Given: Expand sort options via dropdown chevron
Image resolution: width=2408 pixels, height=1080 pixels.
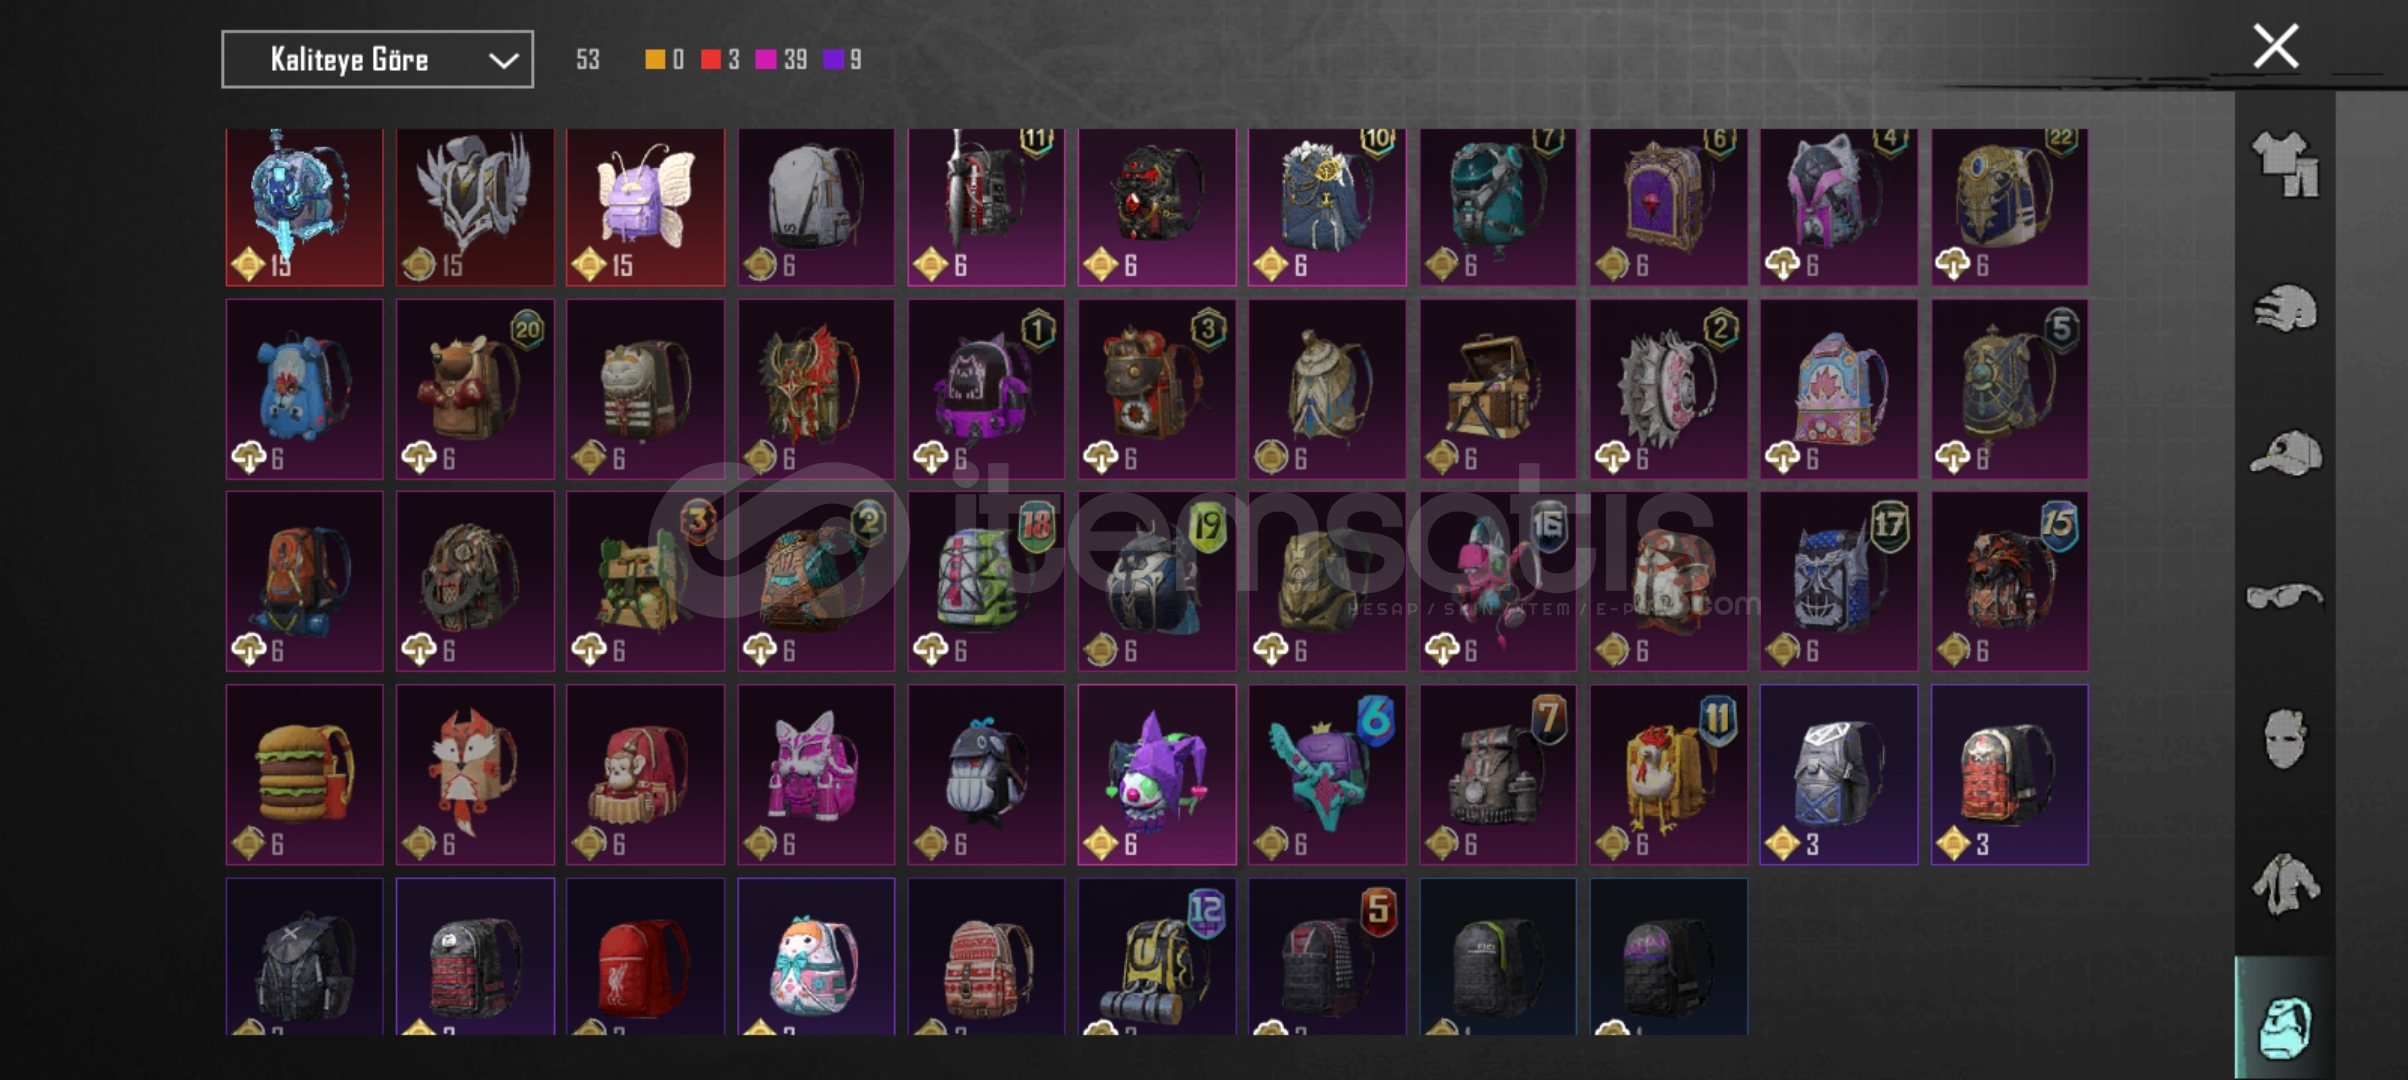Looking at the screenshot, I should [x=503, y=61].
